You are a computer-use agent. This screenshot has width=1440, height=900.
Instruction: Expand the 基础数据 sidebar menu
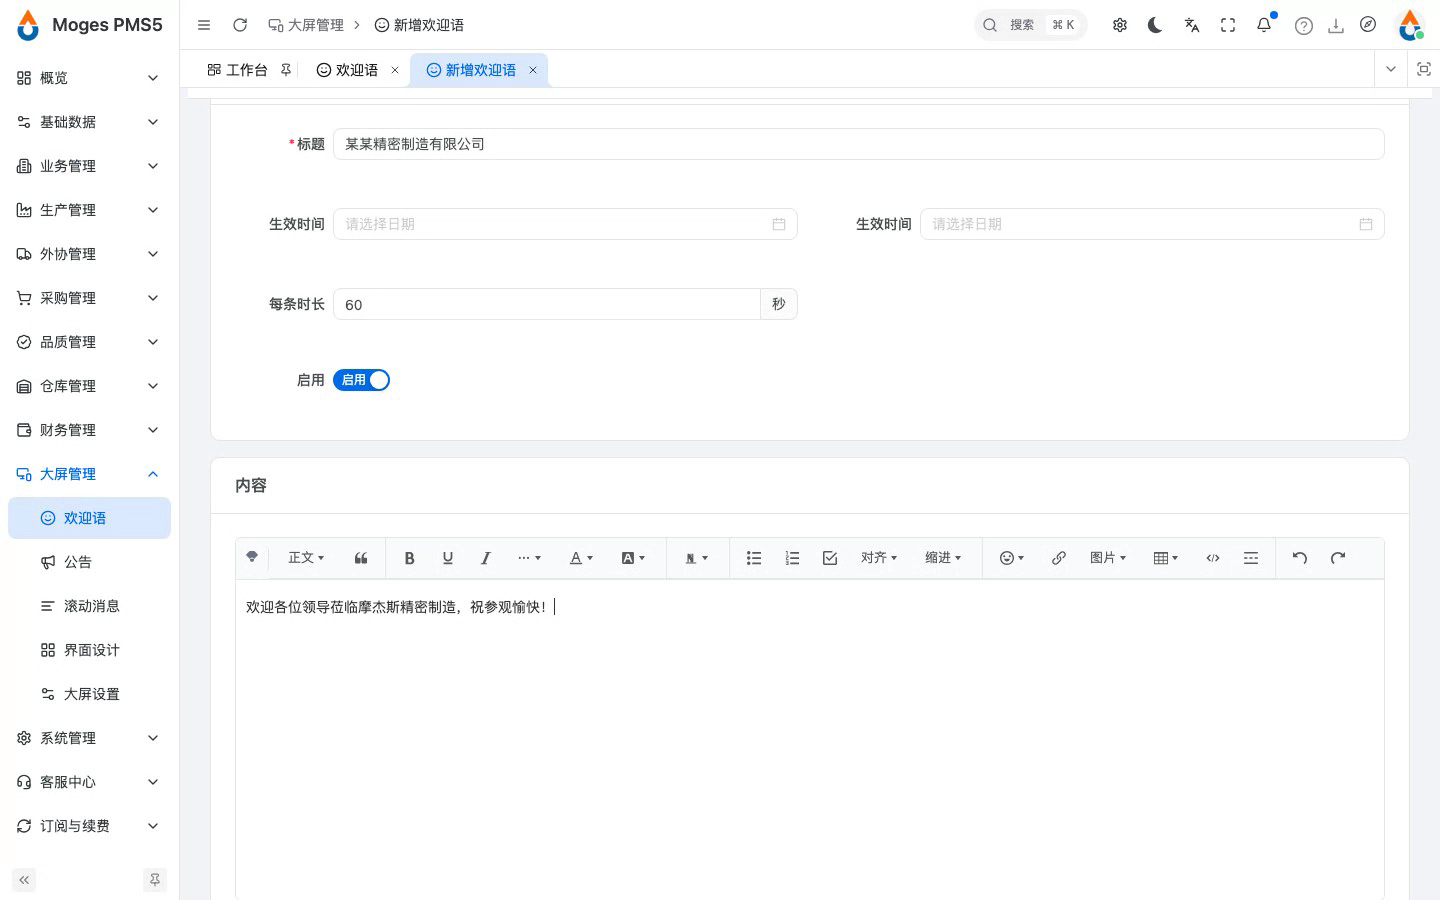(x=89, y=122)
